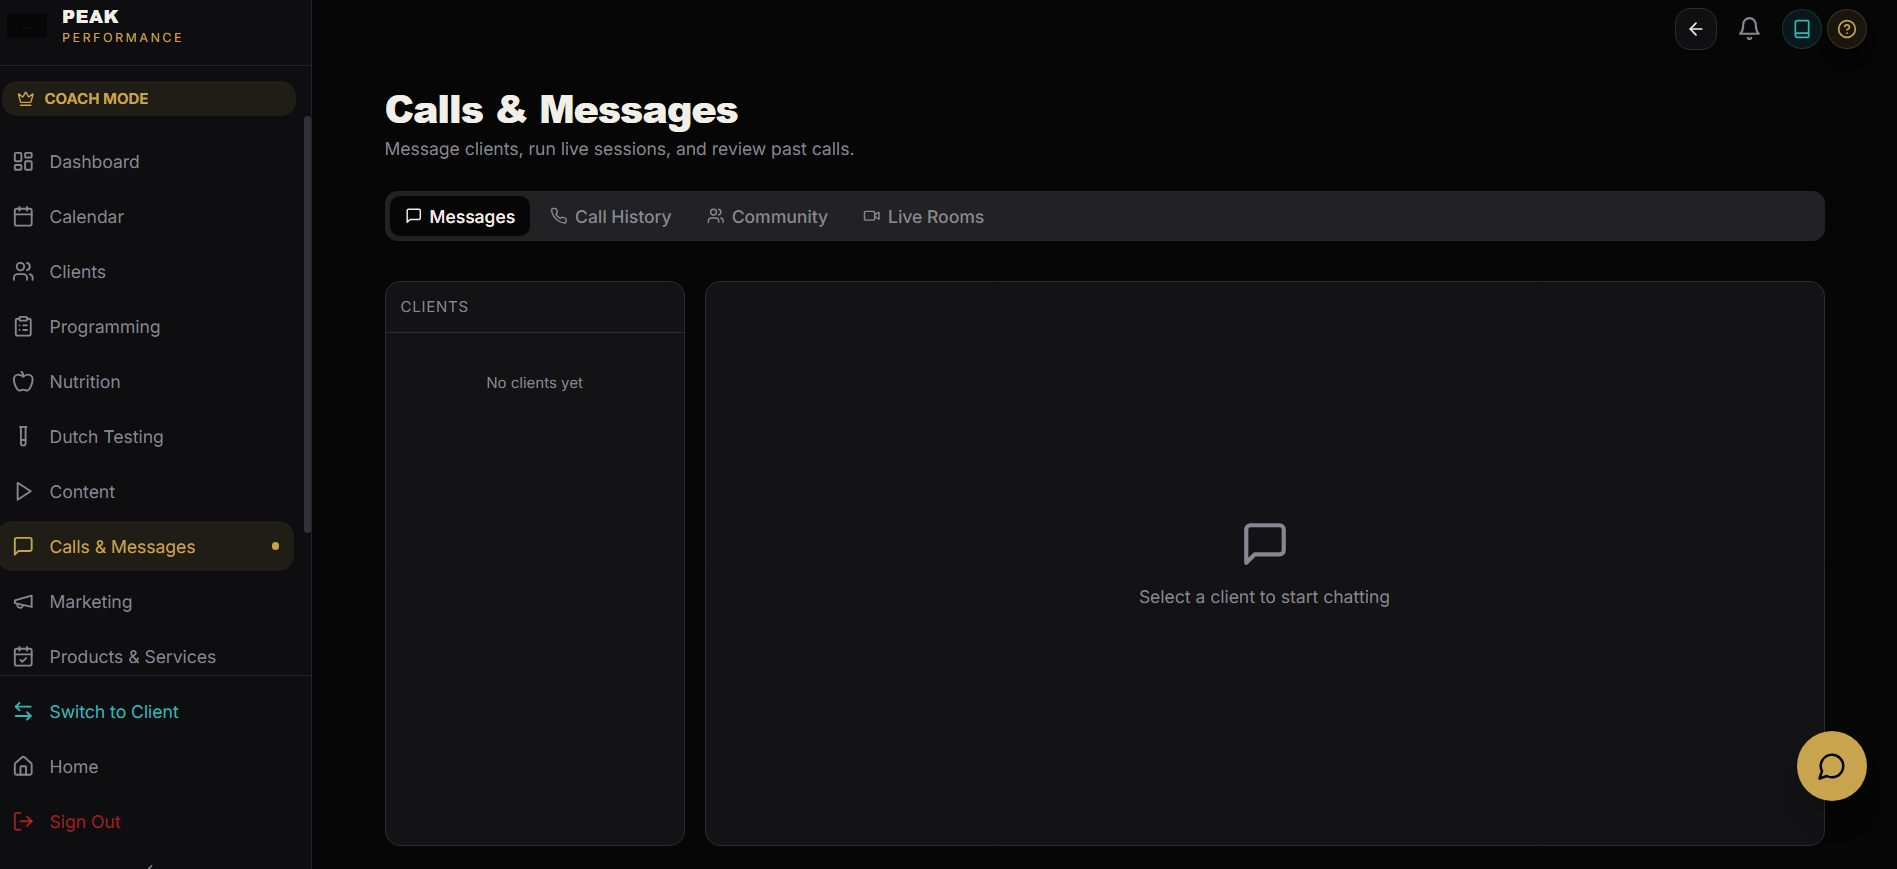Click the teal tablet view icon
This screenshot has width=1897, height=869.
(x=1802, y=29)
